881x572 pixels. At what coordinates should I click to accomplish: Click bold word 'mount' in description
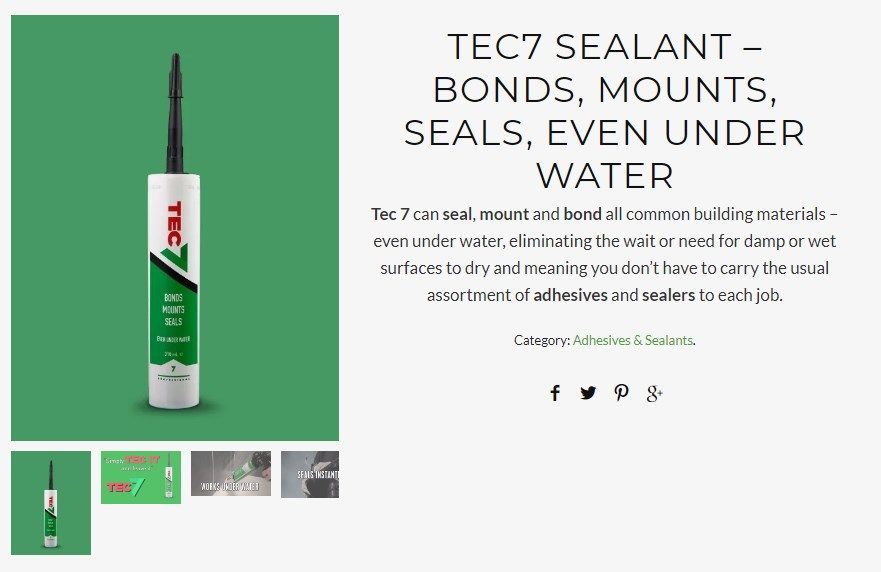click(504, 214)
